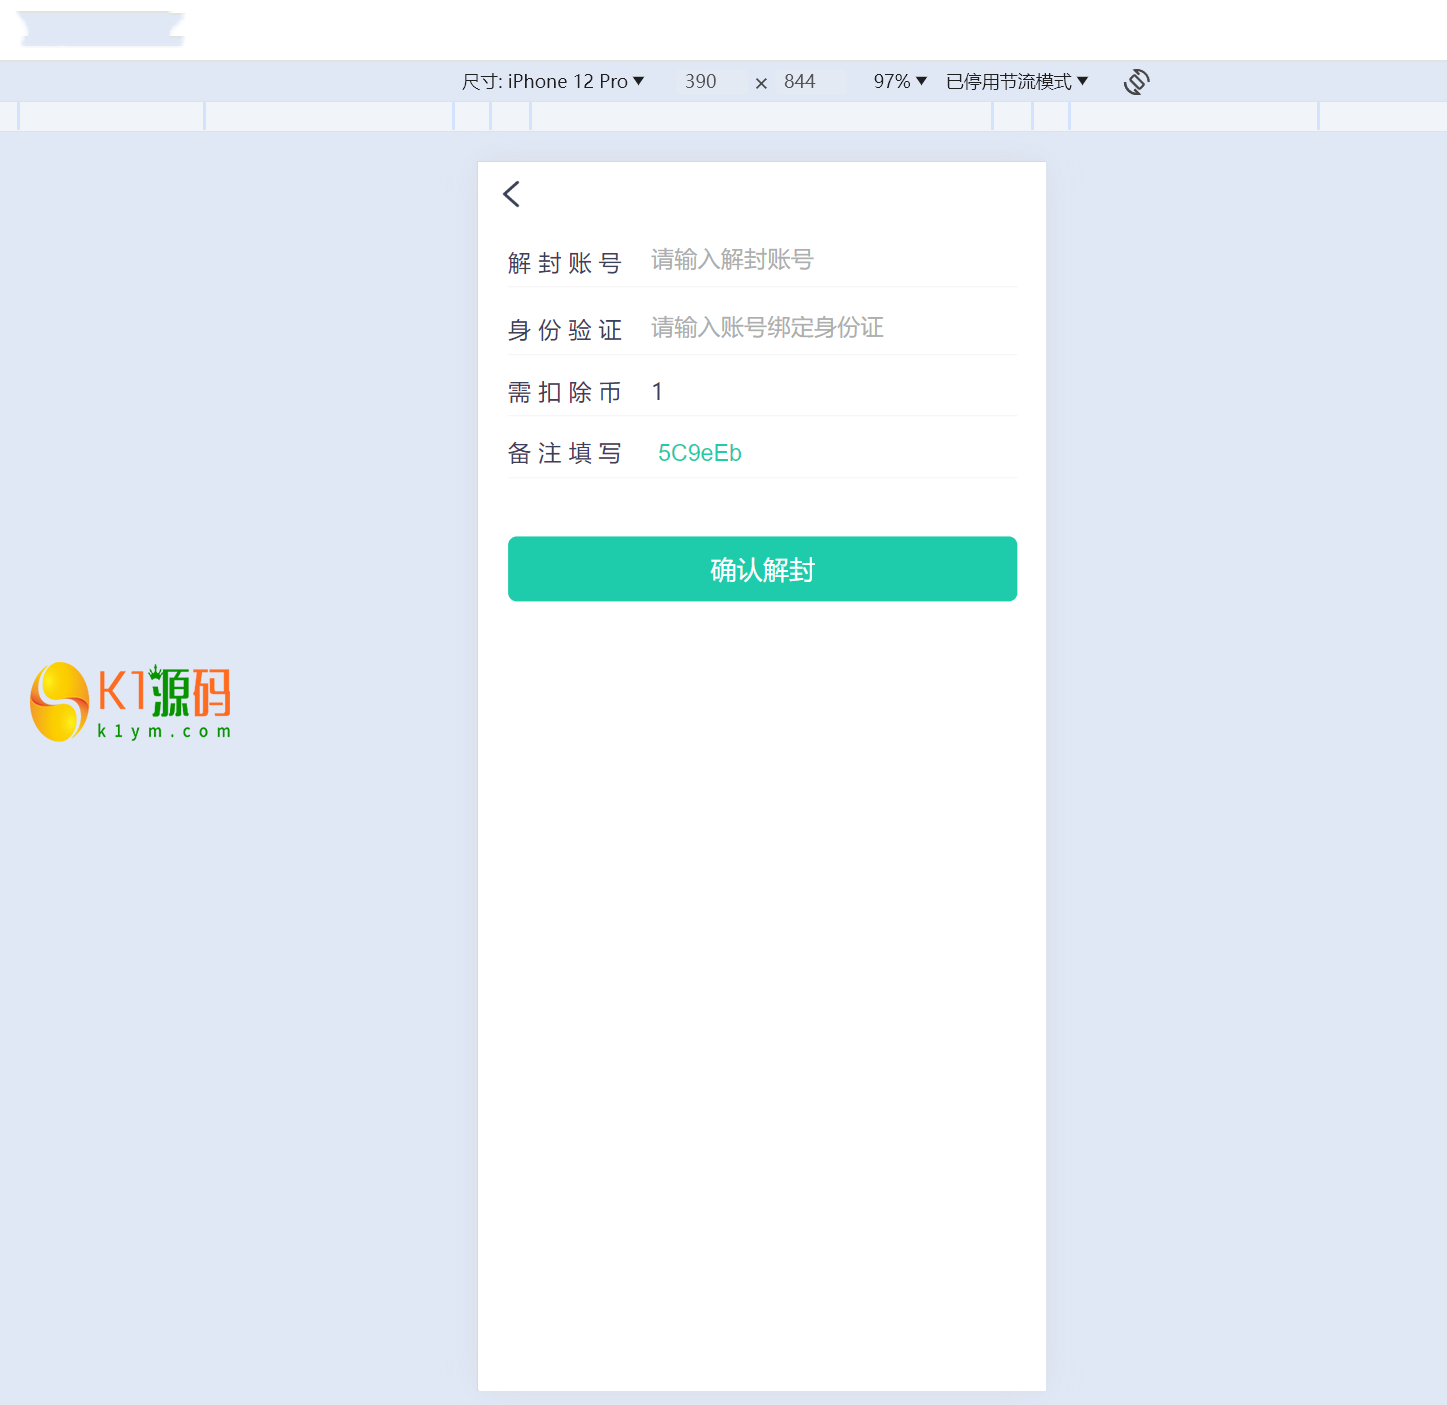Click the 解封账号 field label
The height and width of the screenshot is (1405, 1447).
coord(564,263)
